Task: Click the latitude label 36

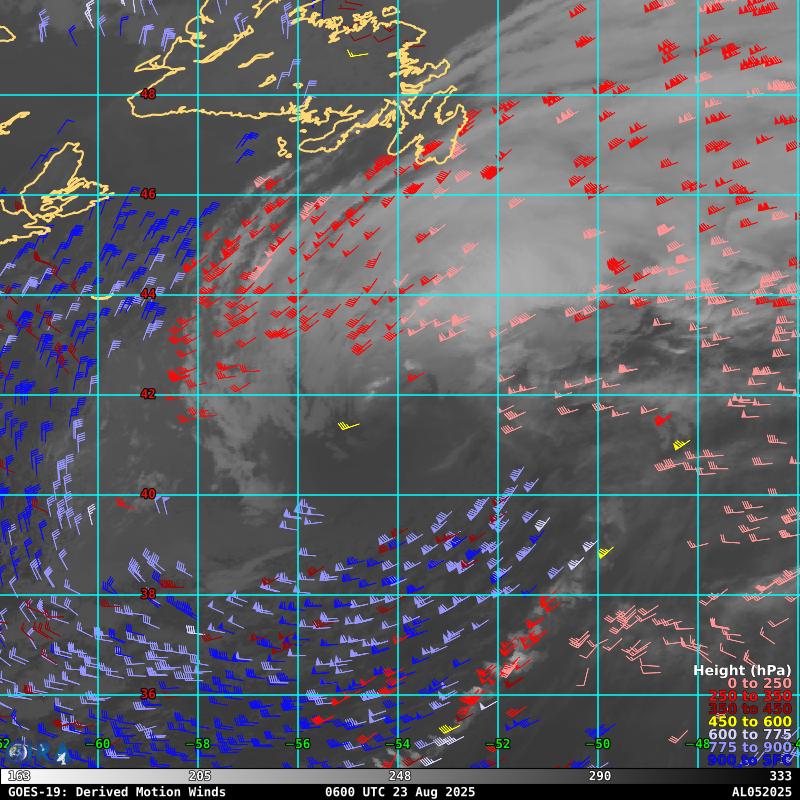Action: point(148,694)
